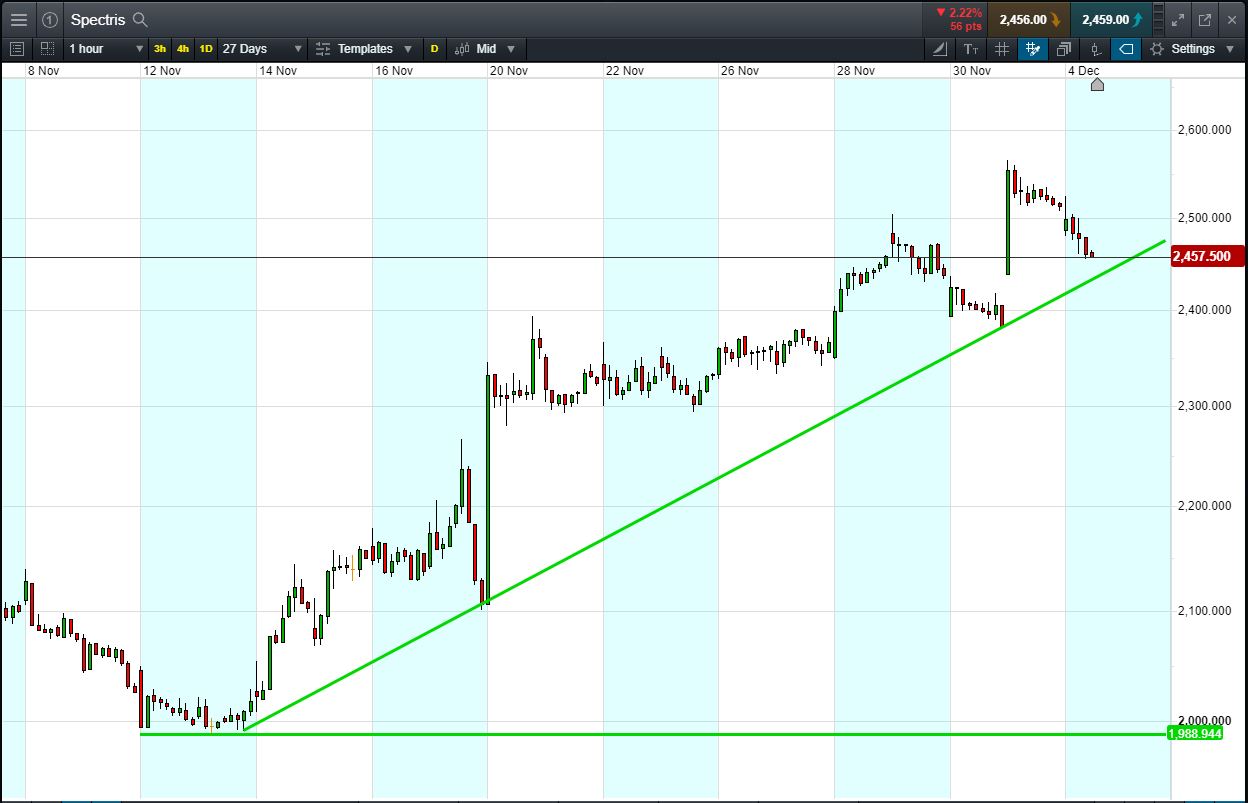The image size is (1248, 803).
Task: Select the trendline drawing tool
Action: [938, 48]
